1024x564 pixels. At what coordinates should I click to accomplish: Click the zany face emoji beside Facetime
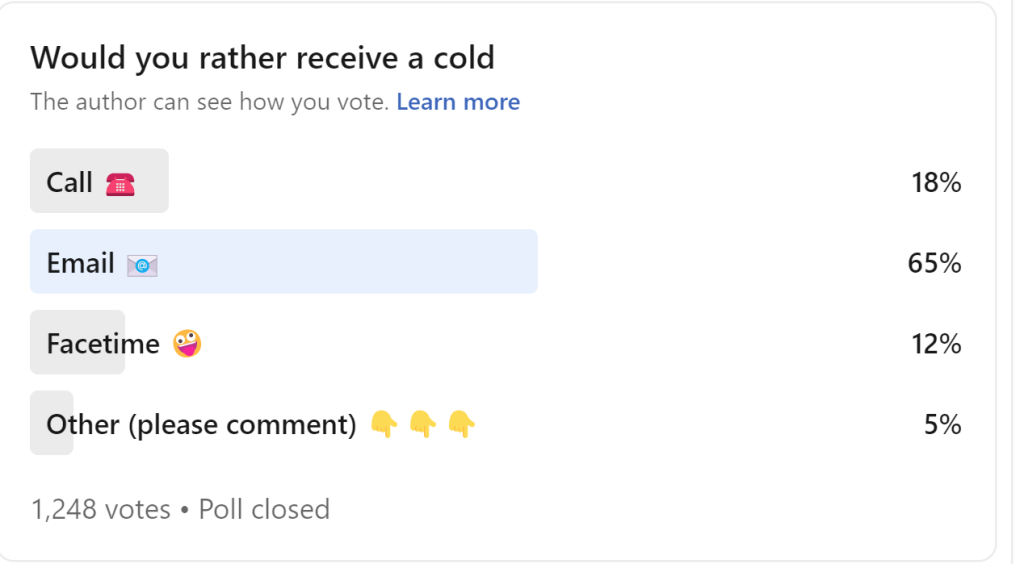187,343
